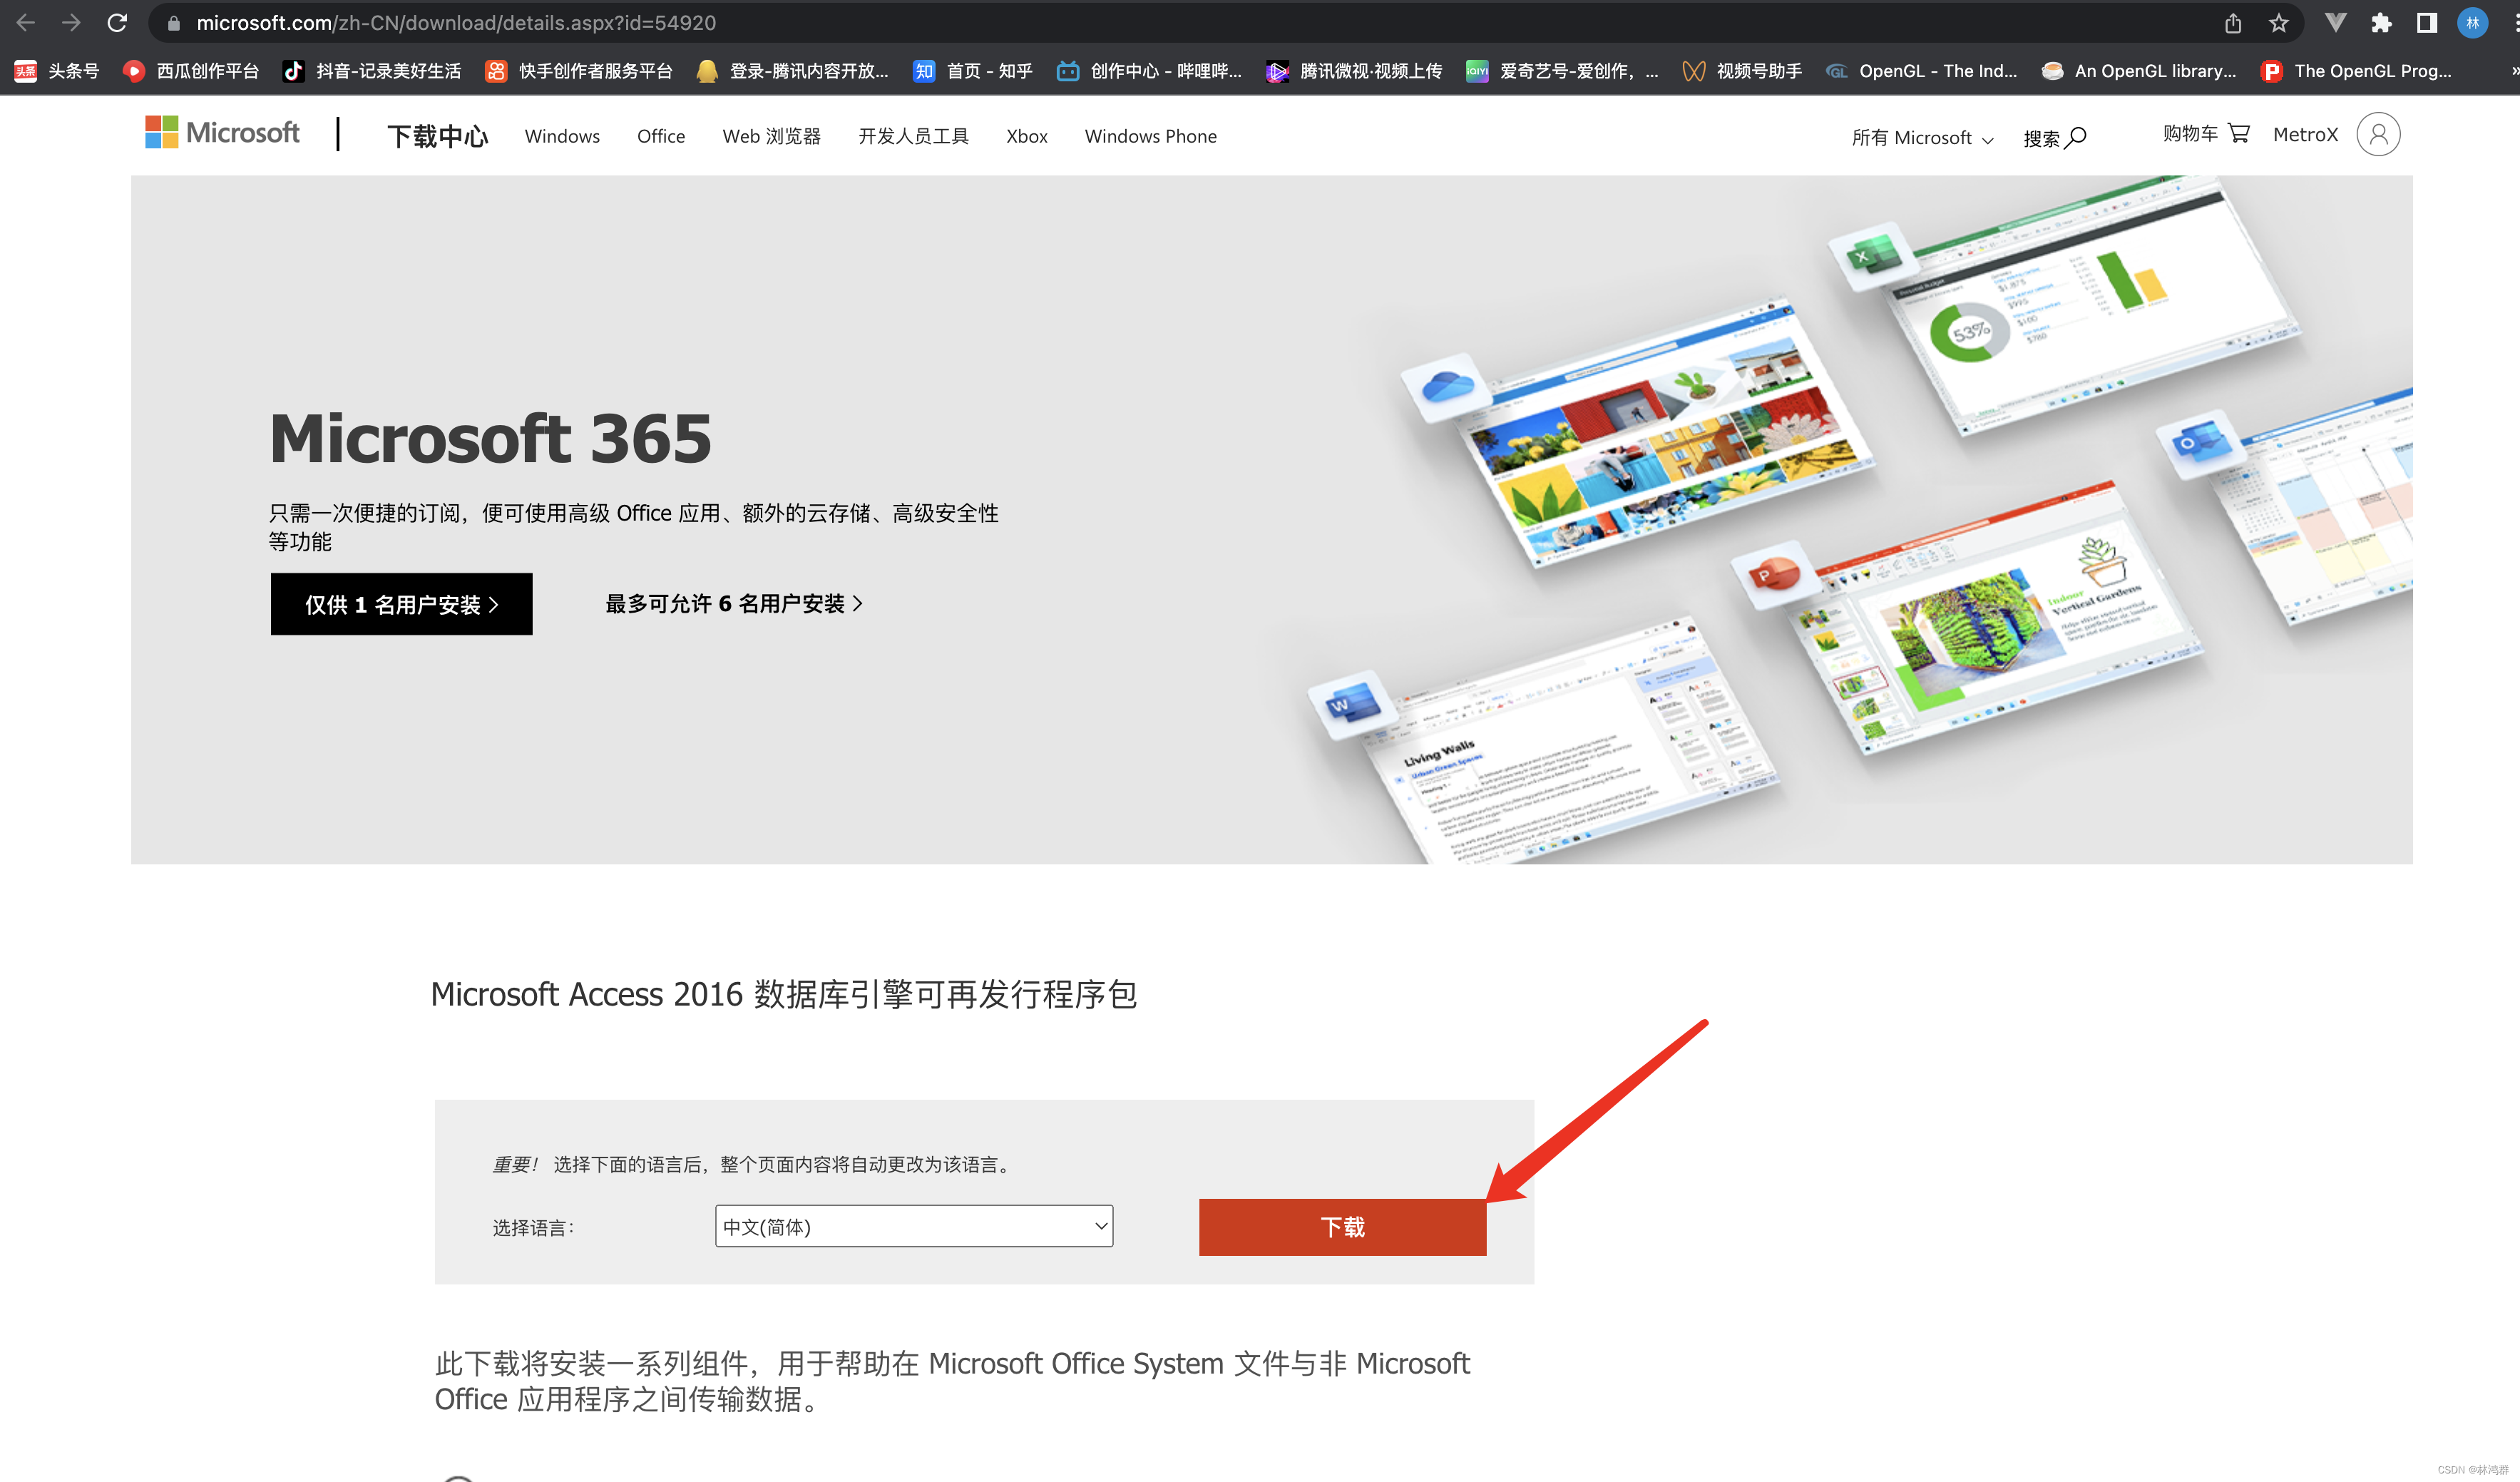
Task: Click 最多可允许 6 名用户安装 link
Action: tap(734, 603)
